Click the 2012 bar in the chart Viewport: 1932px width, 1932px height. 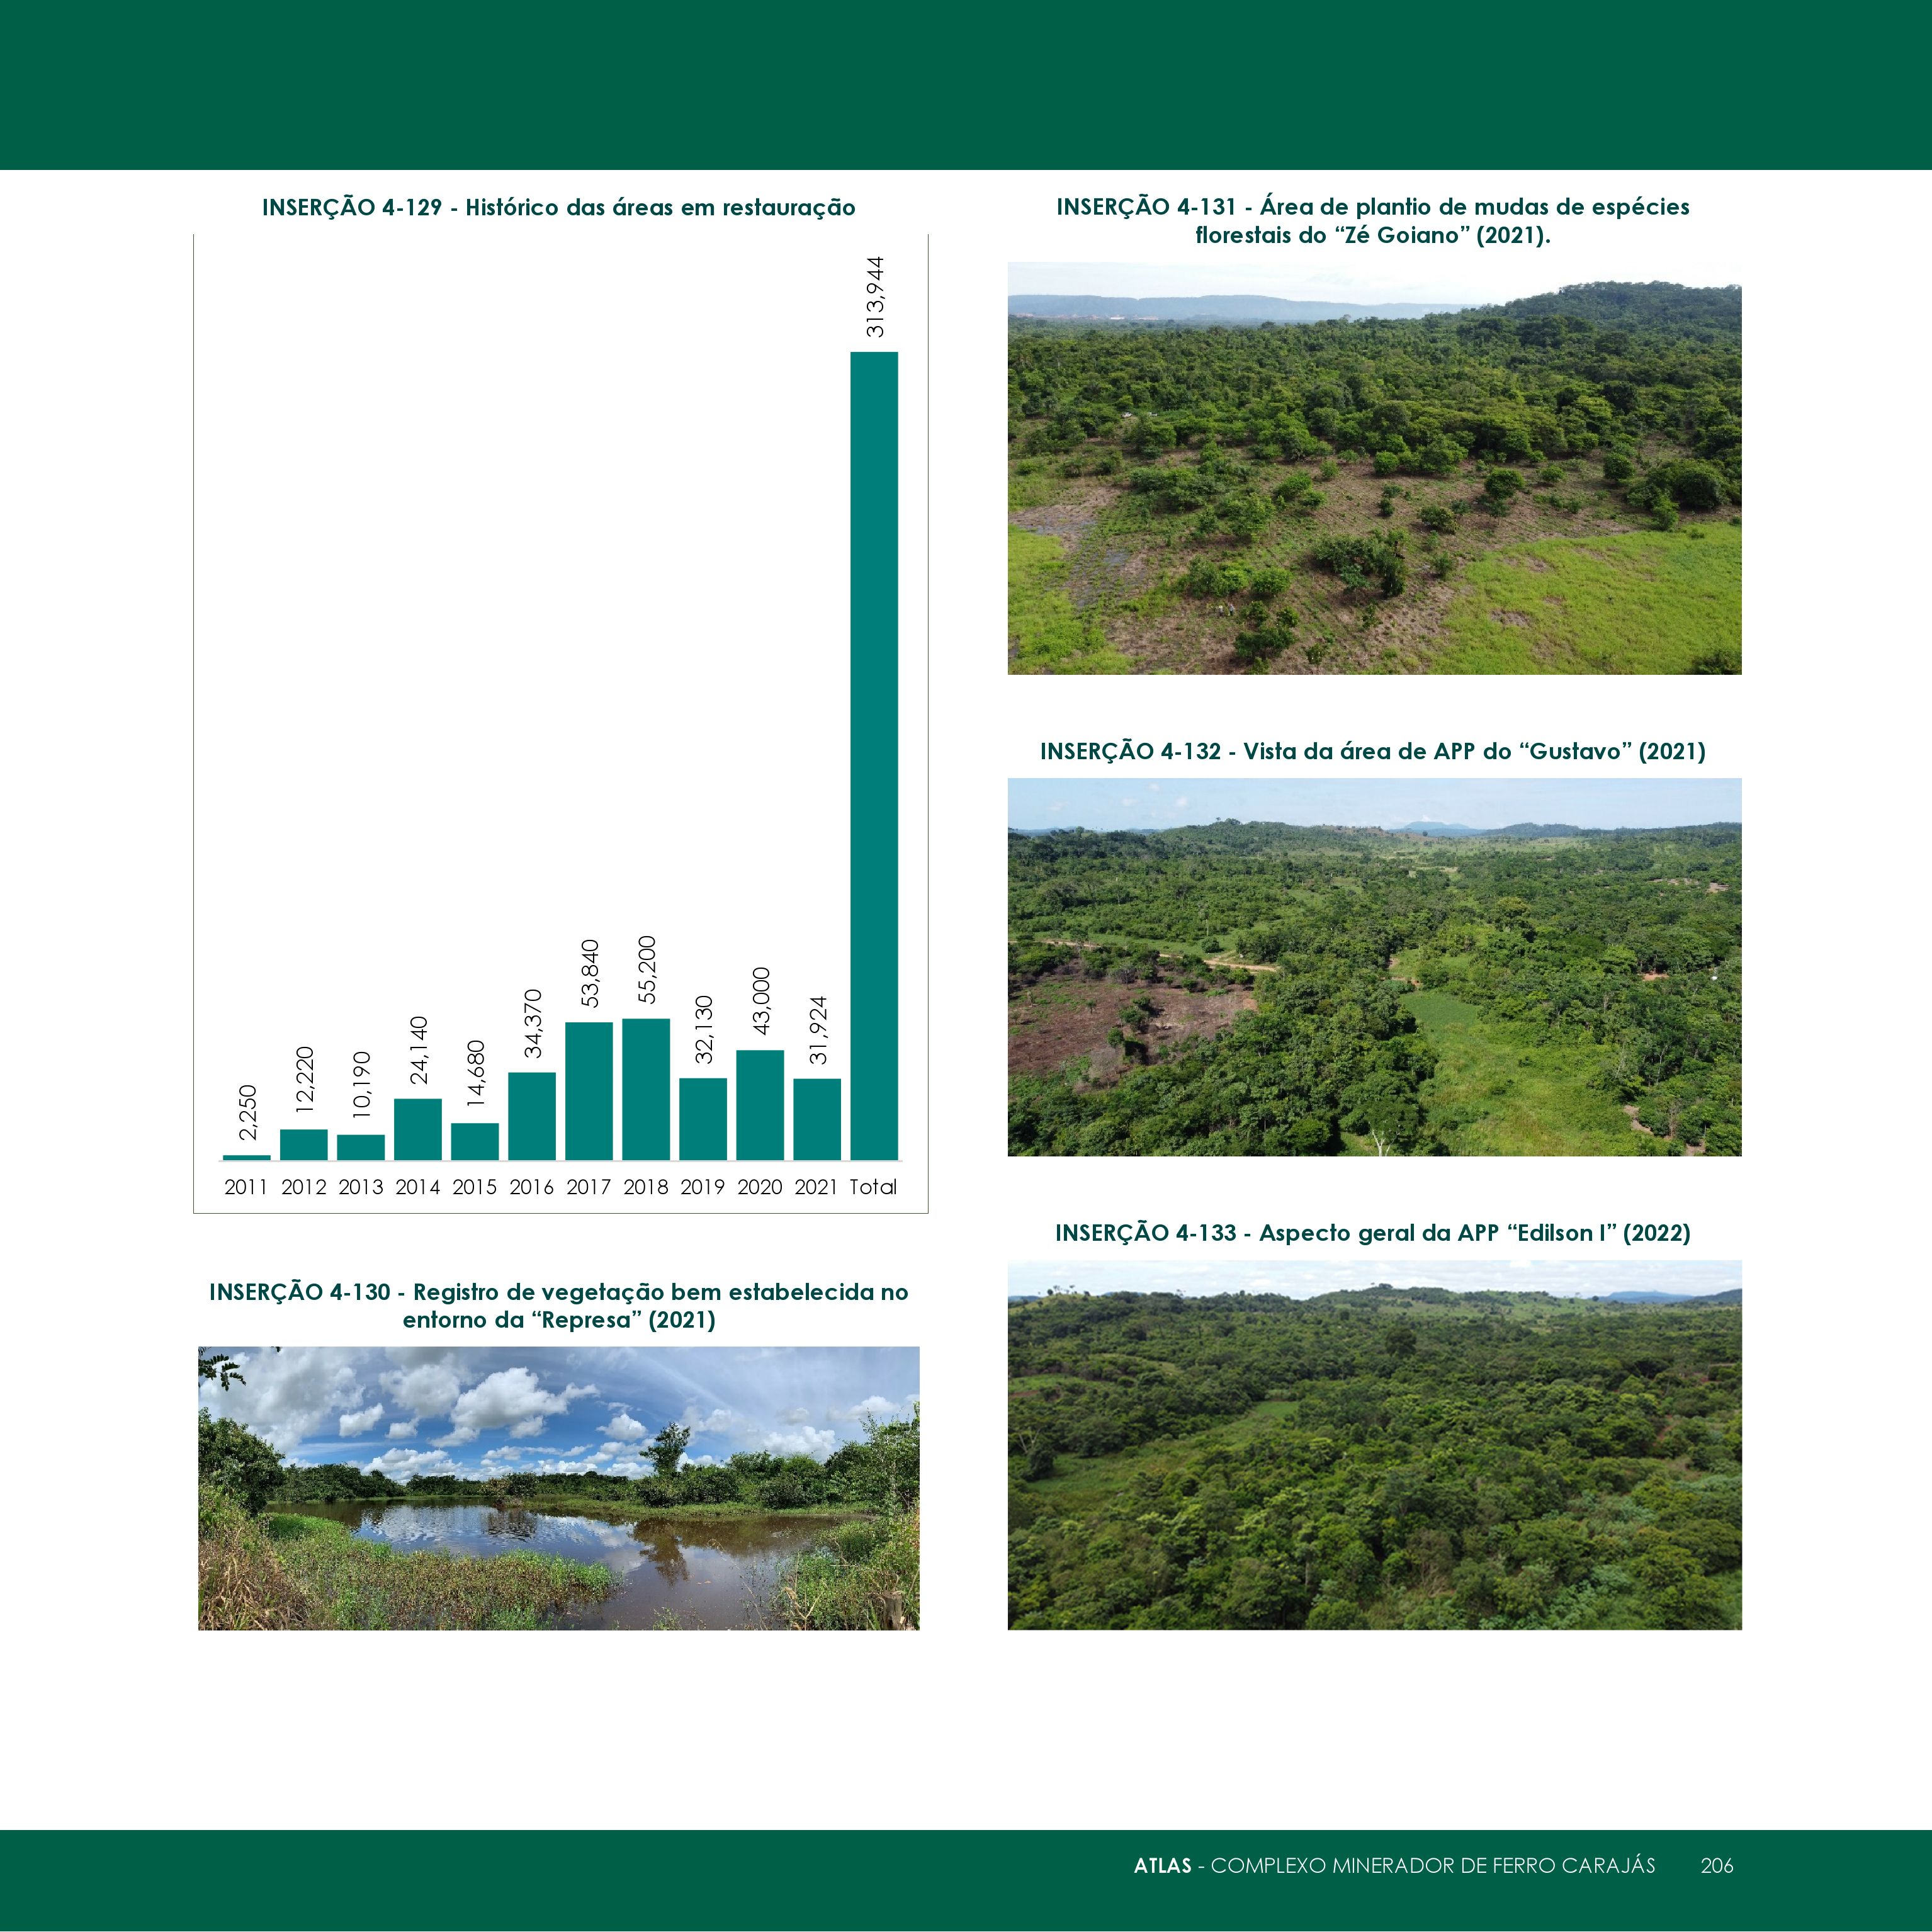[x=304, y=1144]
